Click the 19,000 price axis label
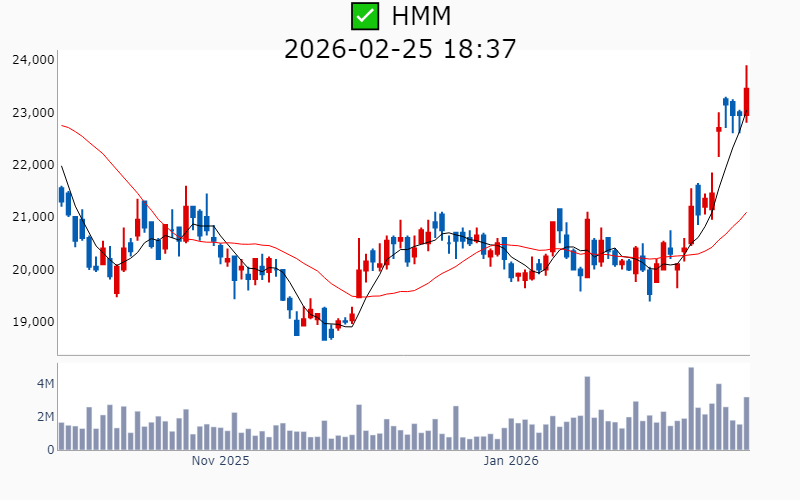 (33, 322)
